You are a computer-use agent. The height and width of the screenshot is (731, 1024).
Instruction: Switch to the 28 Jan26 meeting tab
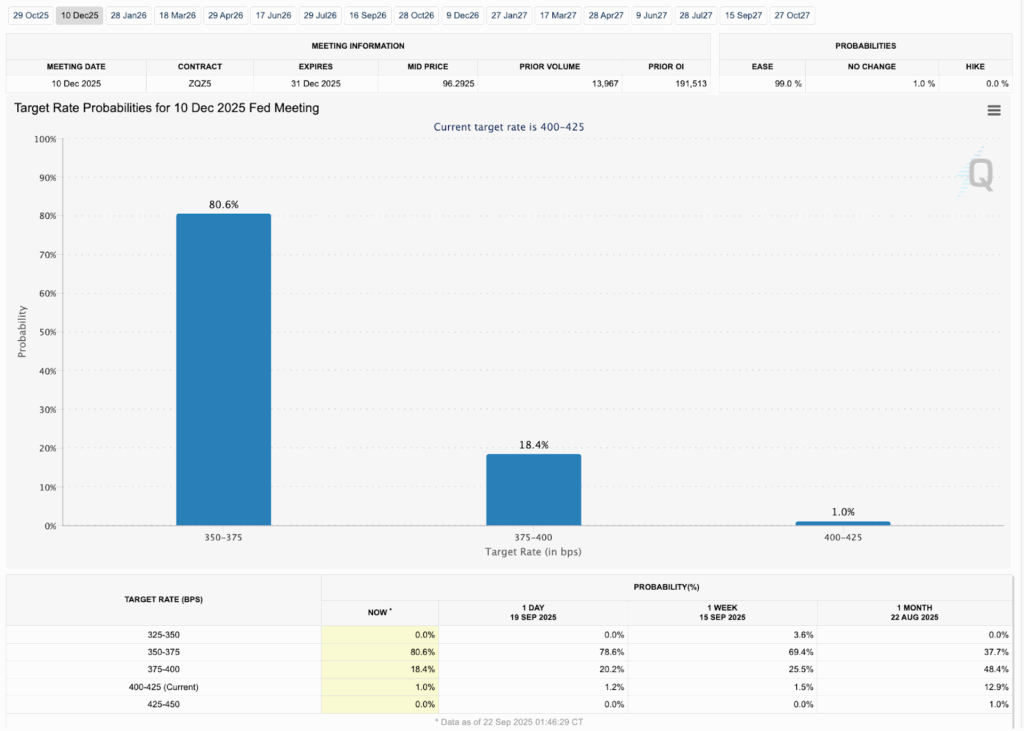click(x=128, y=16)
